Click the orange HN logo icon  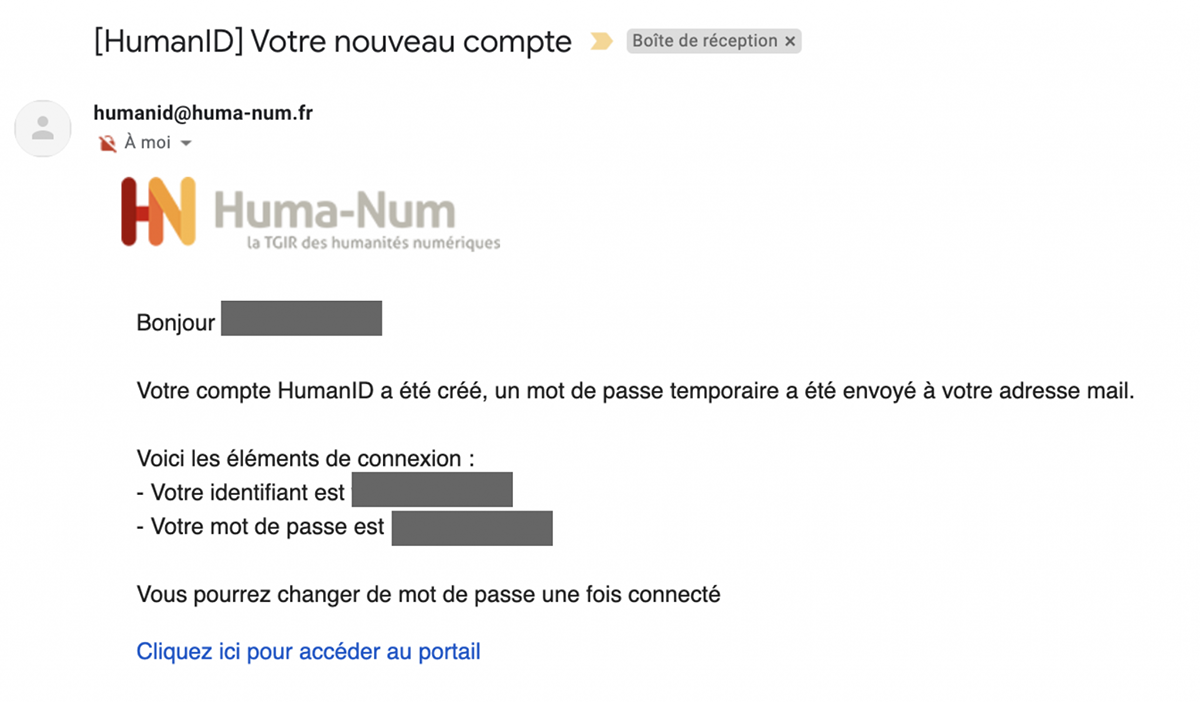click(158, 211)
